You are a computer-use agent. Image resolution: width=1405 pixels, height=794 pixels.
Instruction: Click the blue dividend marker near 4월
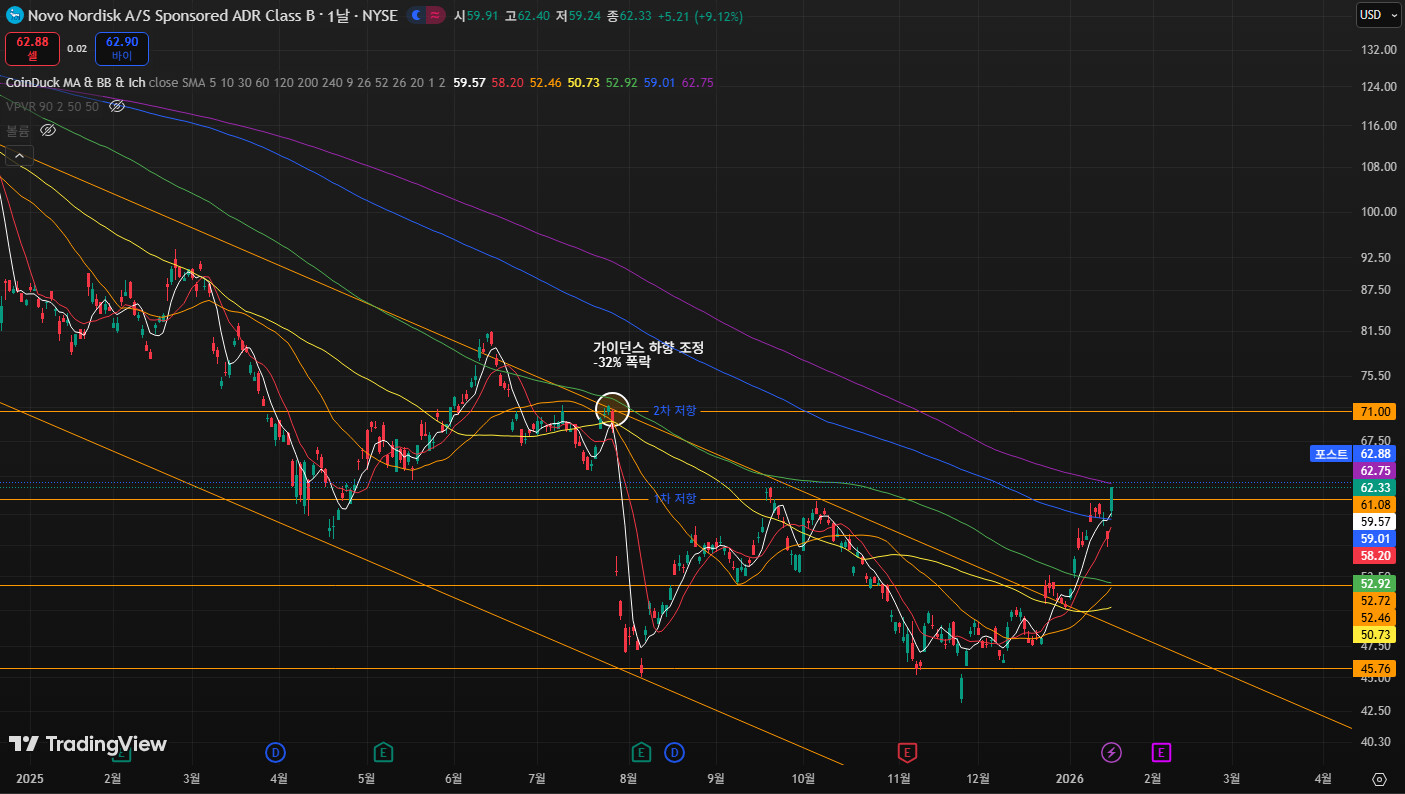275,752
